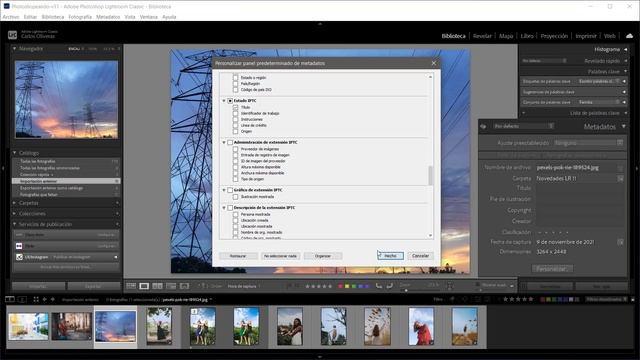Viewport: 640px width, 360px height.
Task: Click the Organizar button
Action: [323, 256]
